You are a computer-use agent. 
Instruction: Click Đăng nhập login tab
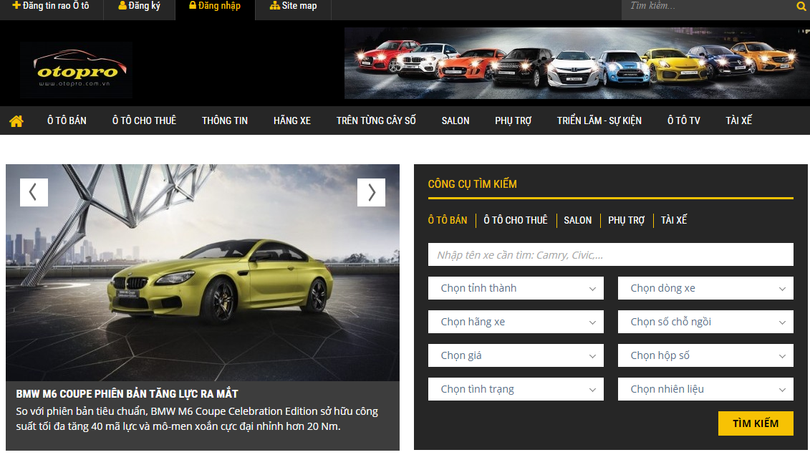(x=214, y=6)
